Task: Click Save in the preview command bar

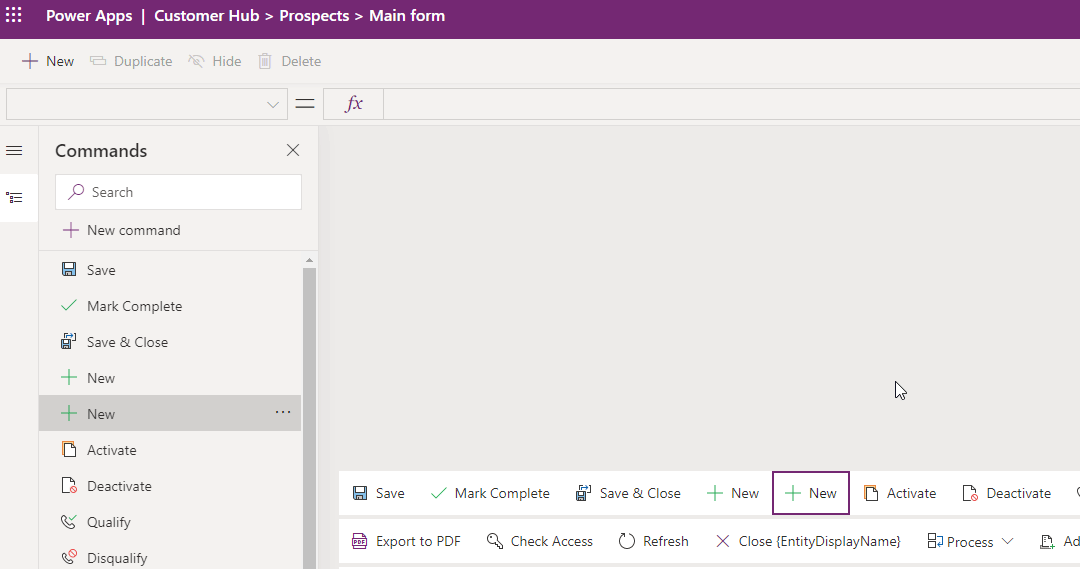Action: click(x=379, y=493)
